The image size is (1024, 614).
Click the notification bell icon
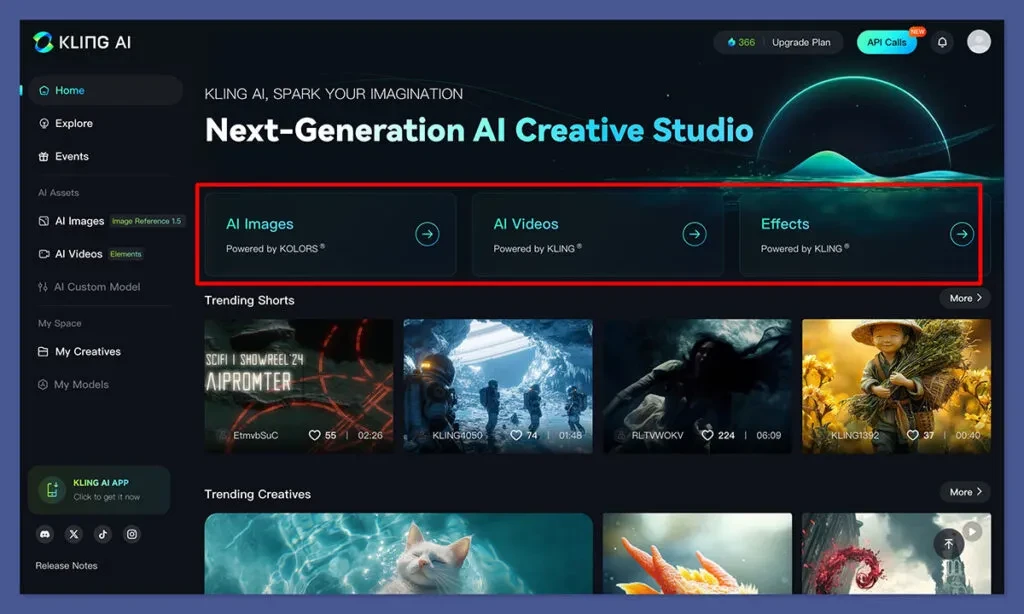pyautogui.click(x=941, y=41)
